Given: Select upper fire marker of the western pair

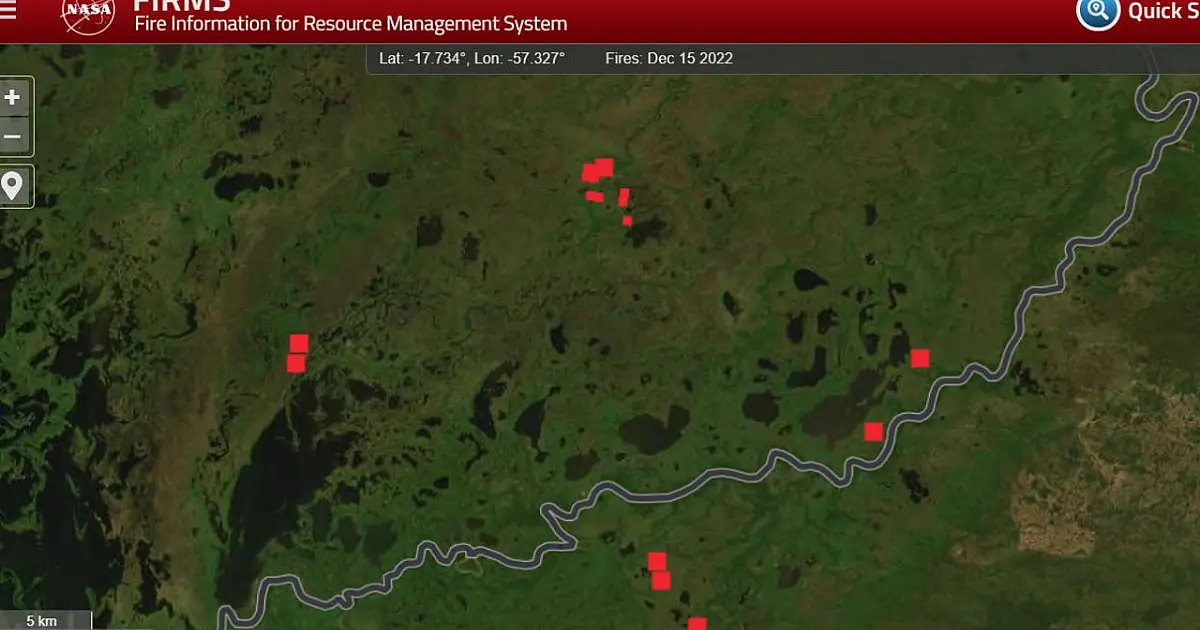Looking at the screenshot, I should [x=299, y=343].
